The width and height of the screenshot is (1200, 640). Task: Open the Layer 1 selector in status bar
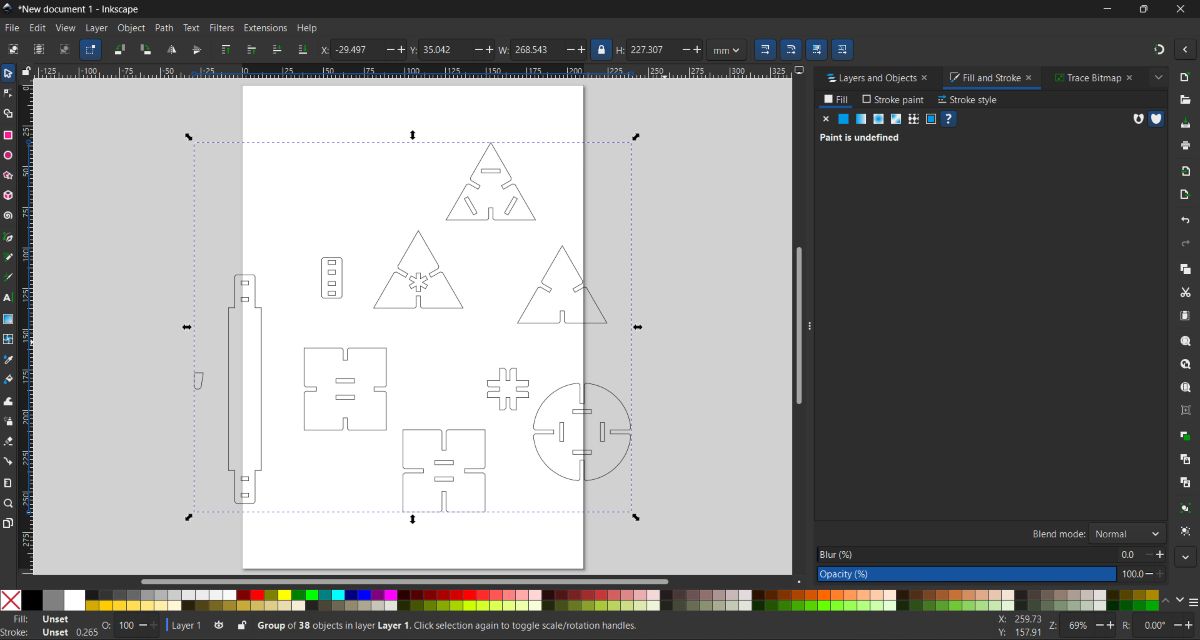pyautogui.click(x=186, y=625)
